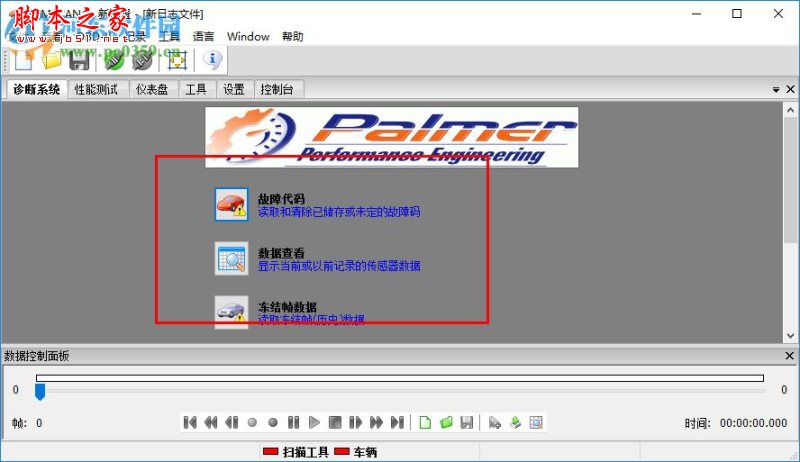Click the fast-forward double-arrow button

pos(377,422)
